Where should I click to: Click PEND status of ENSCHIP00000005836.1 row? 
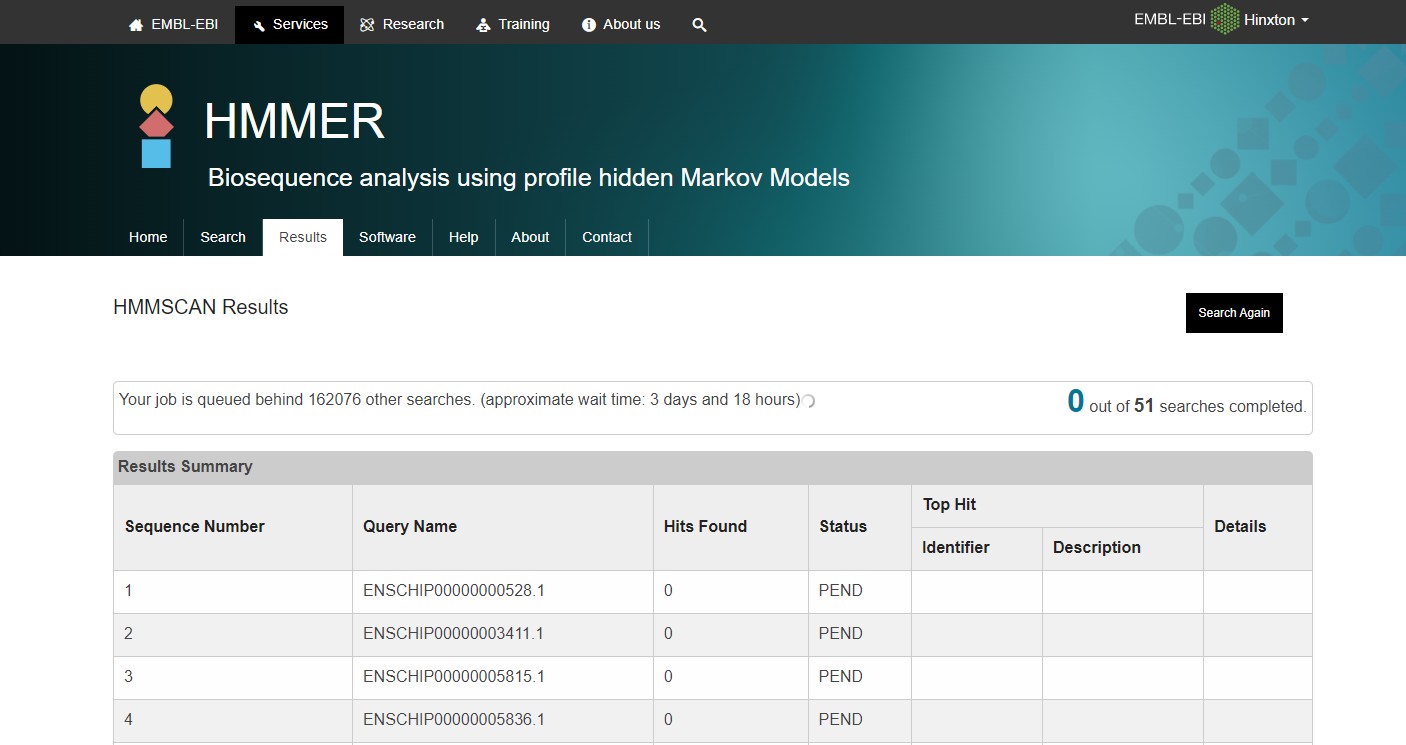[841, 719]
